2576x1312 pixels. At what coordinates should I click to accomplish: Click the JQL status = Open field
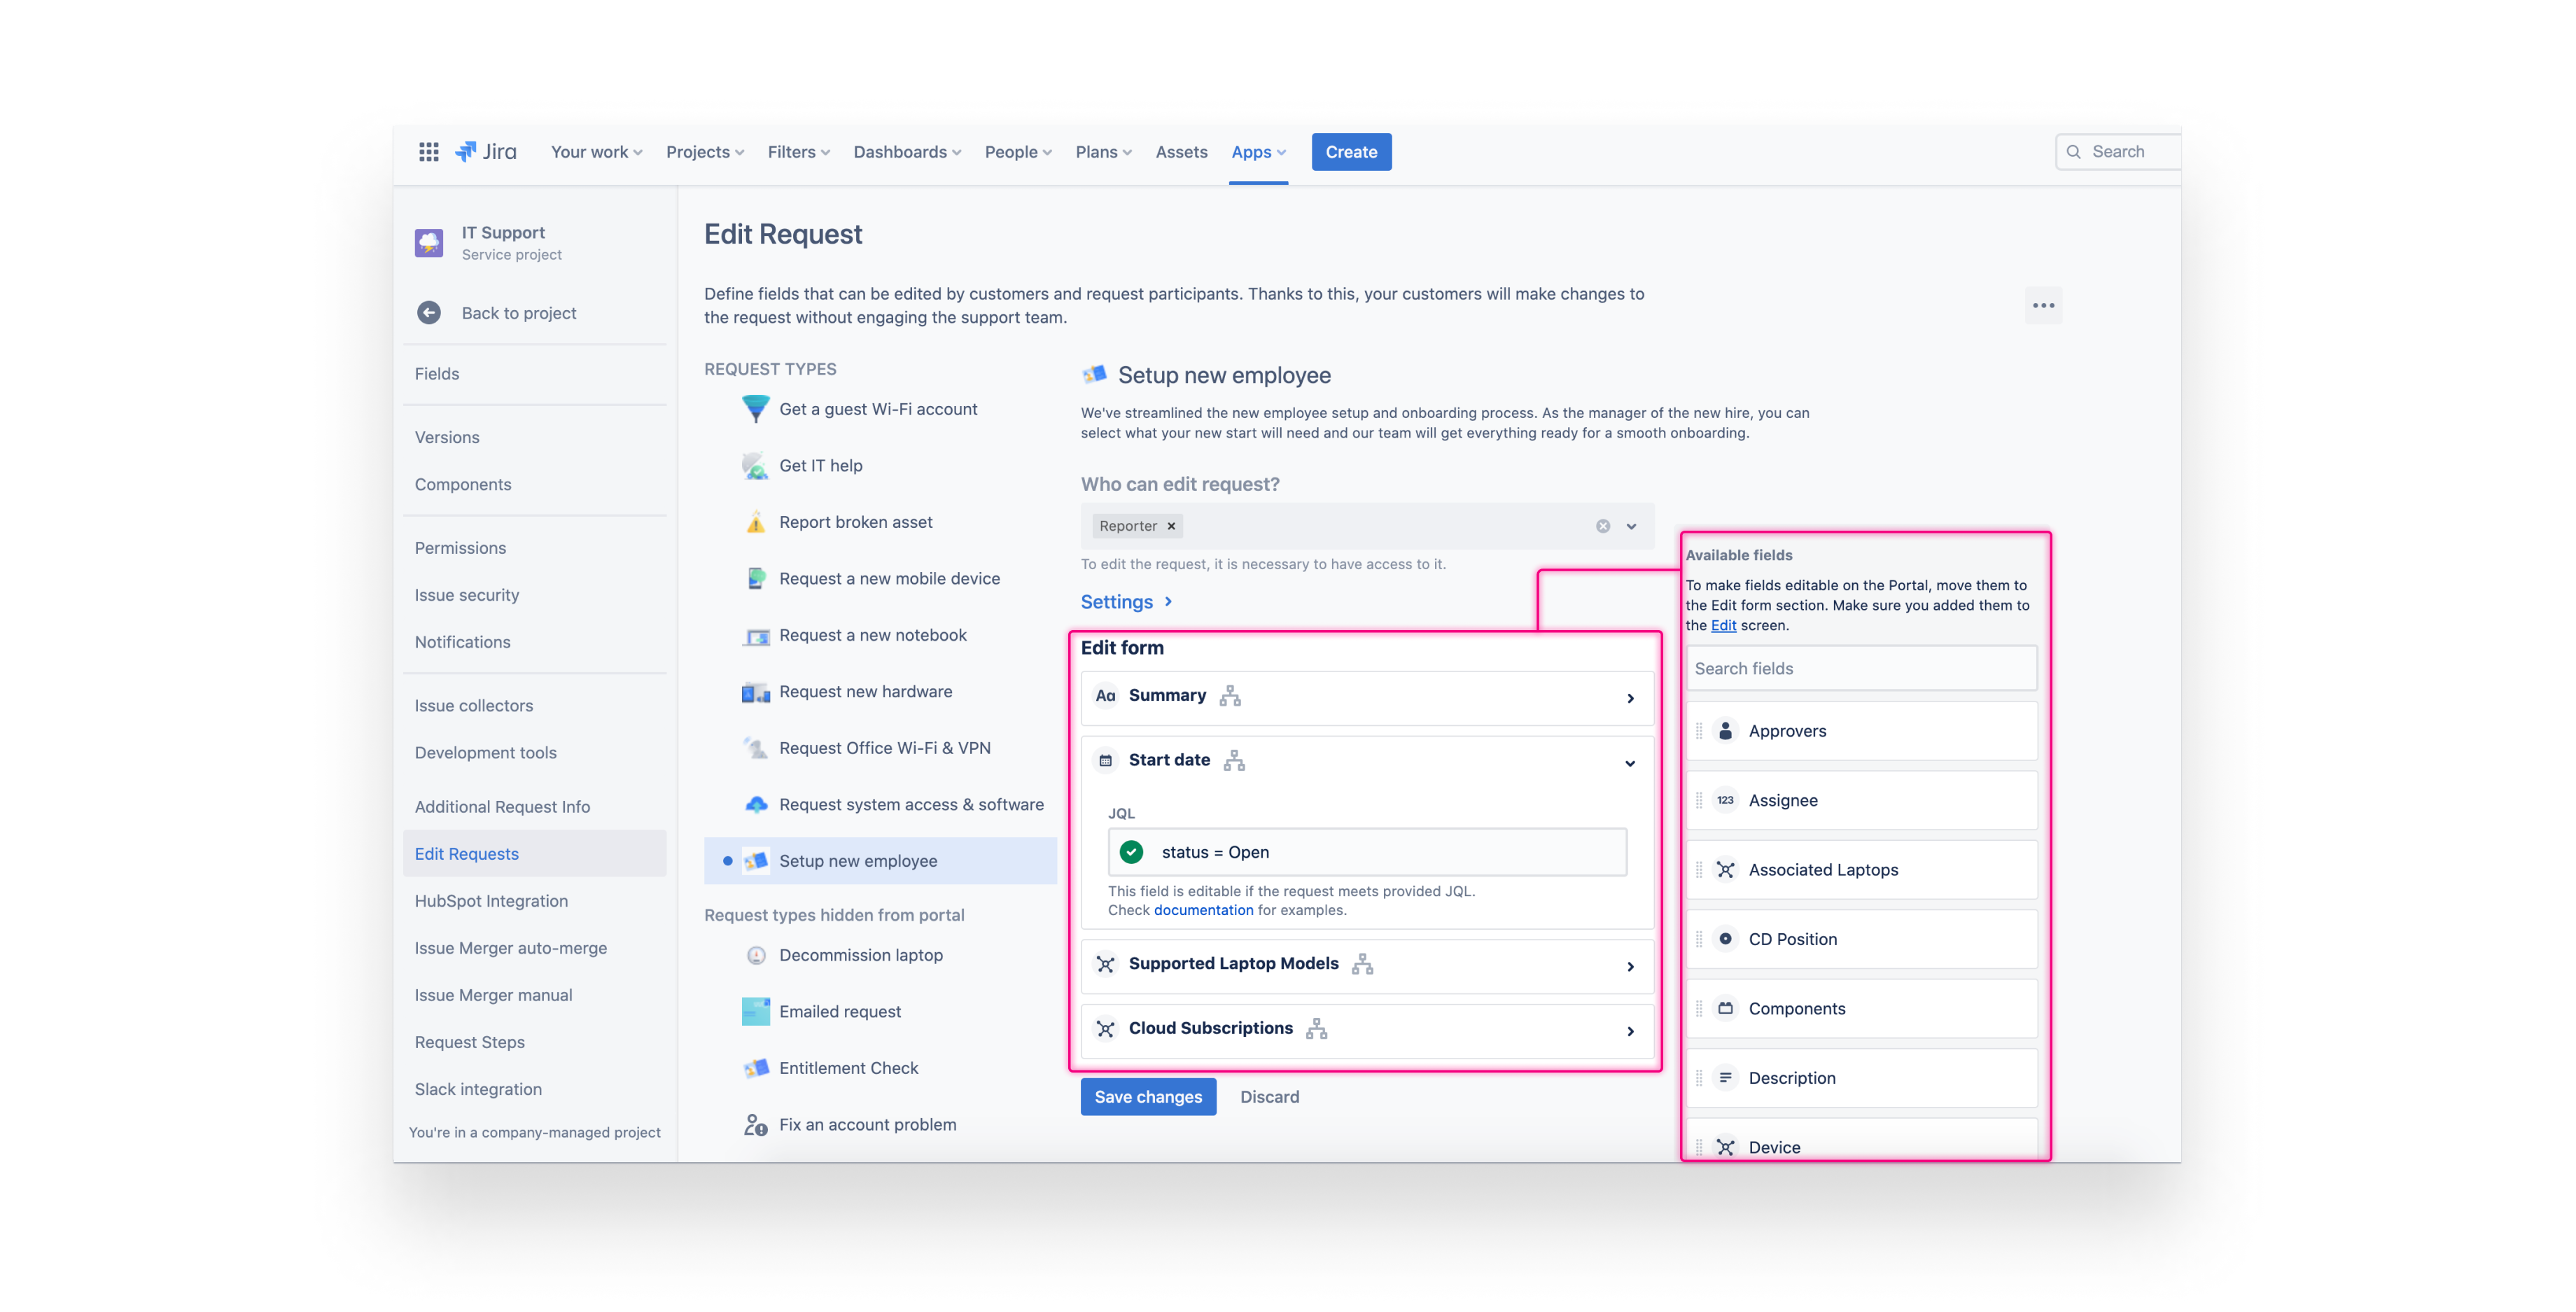point(1367,852)
